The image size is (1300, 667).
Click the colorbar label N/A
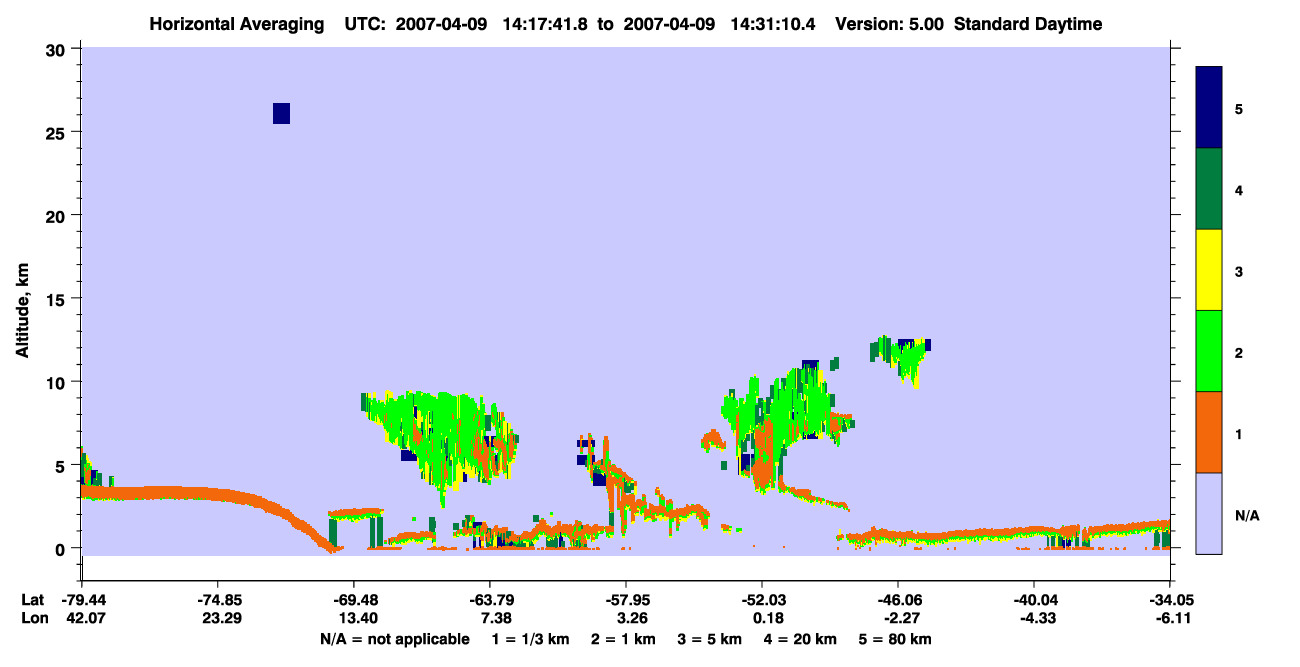(1246, 514)
